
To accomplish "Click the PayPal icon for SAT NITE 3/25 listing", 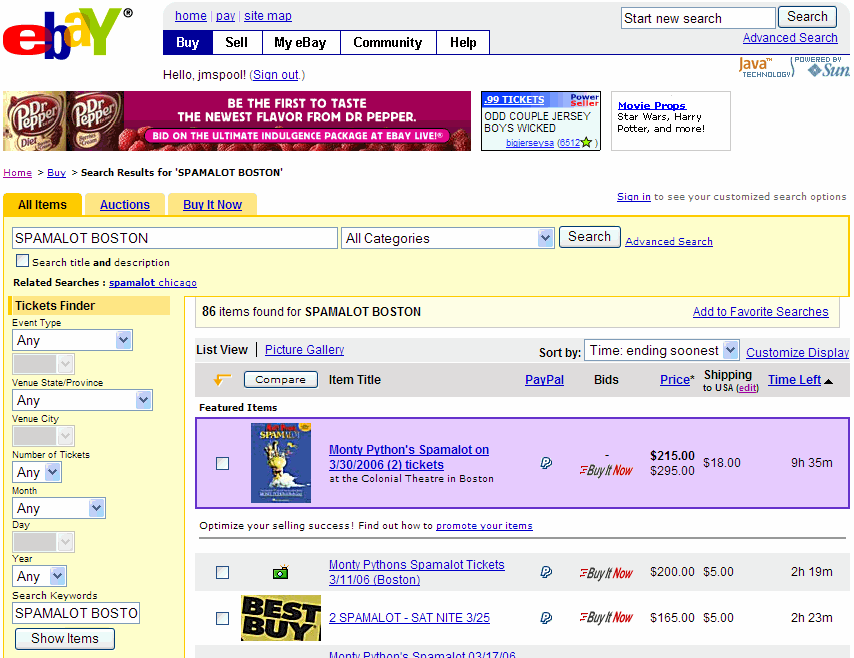I will [x=546, y=618].
